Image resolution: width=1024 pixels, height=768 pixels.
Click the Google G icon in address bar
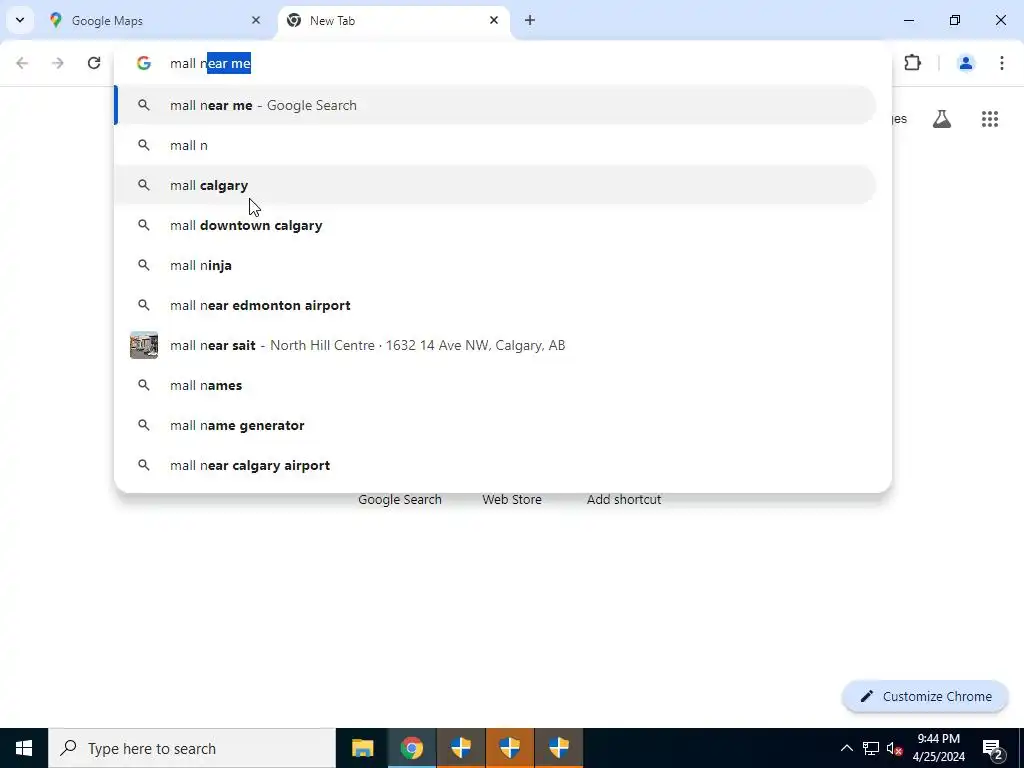tap(144, 63)
